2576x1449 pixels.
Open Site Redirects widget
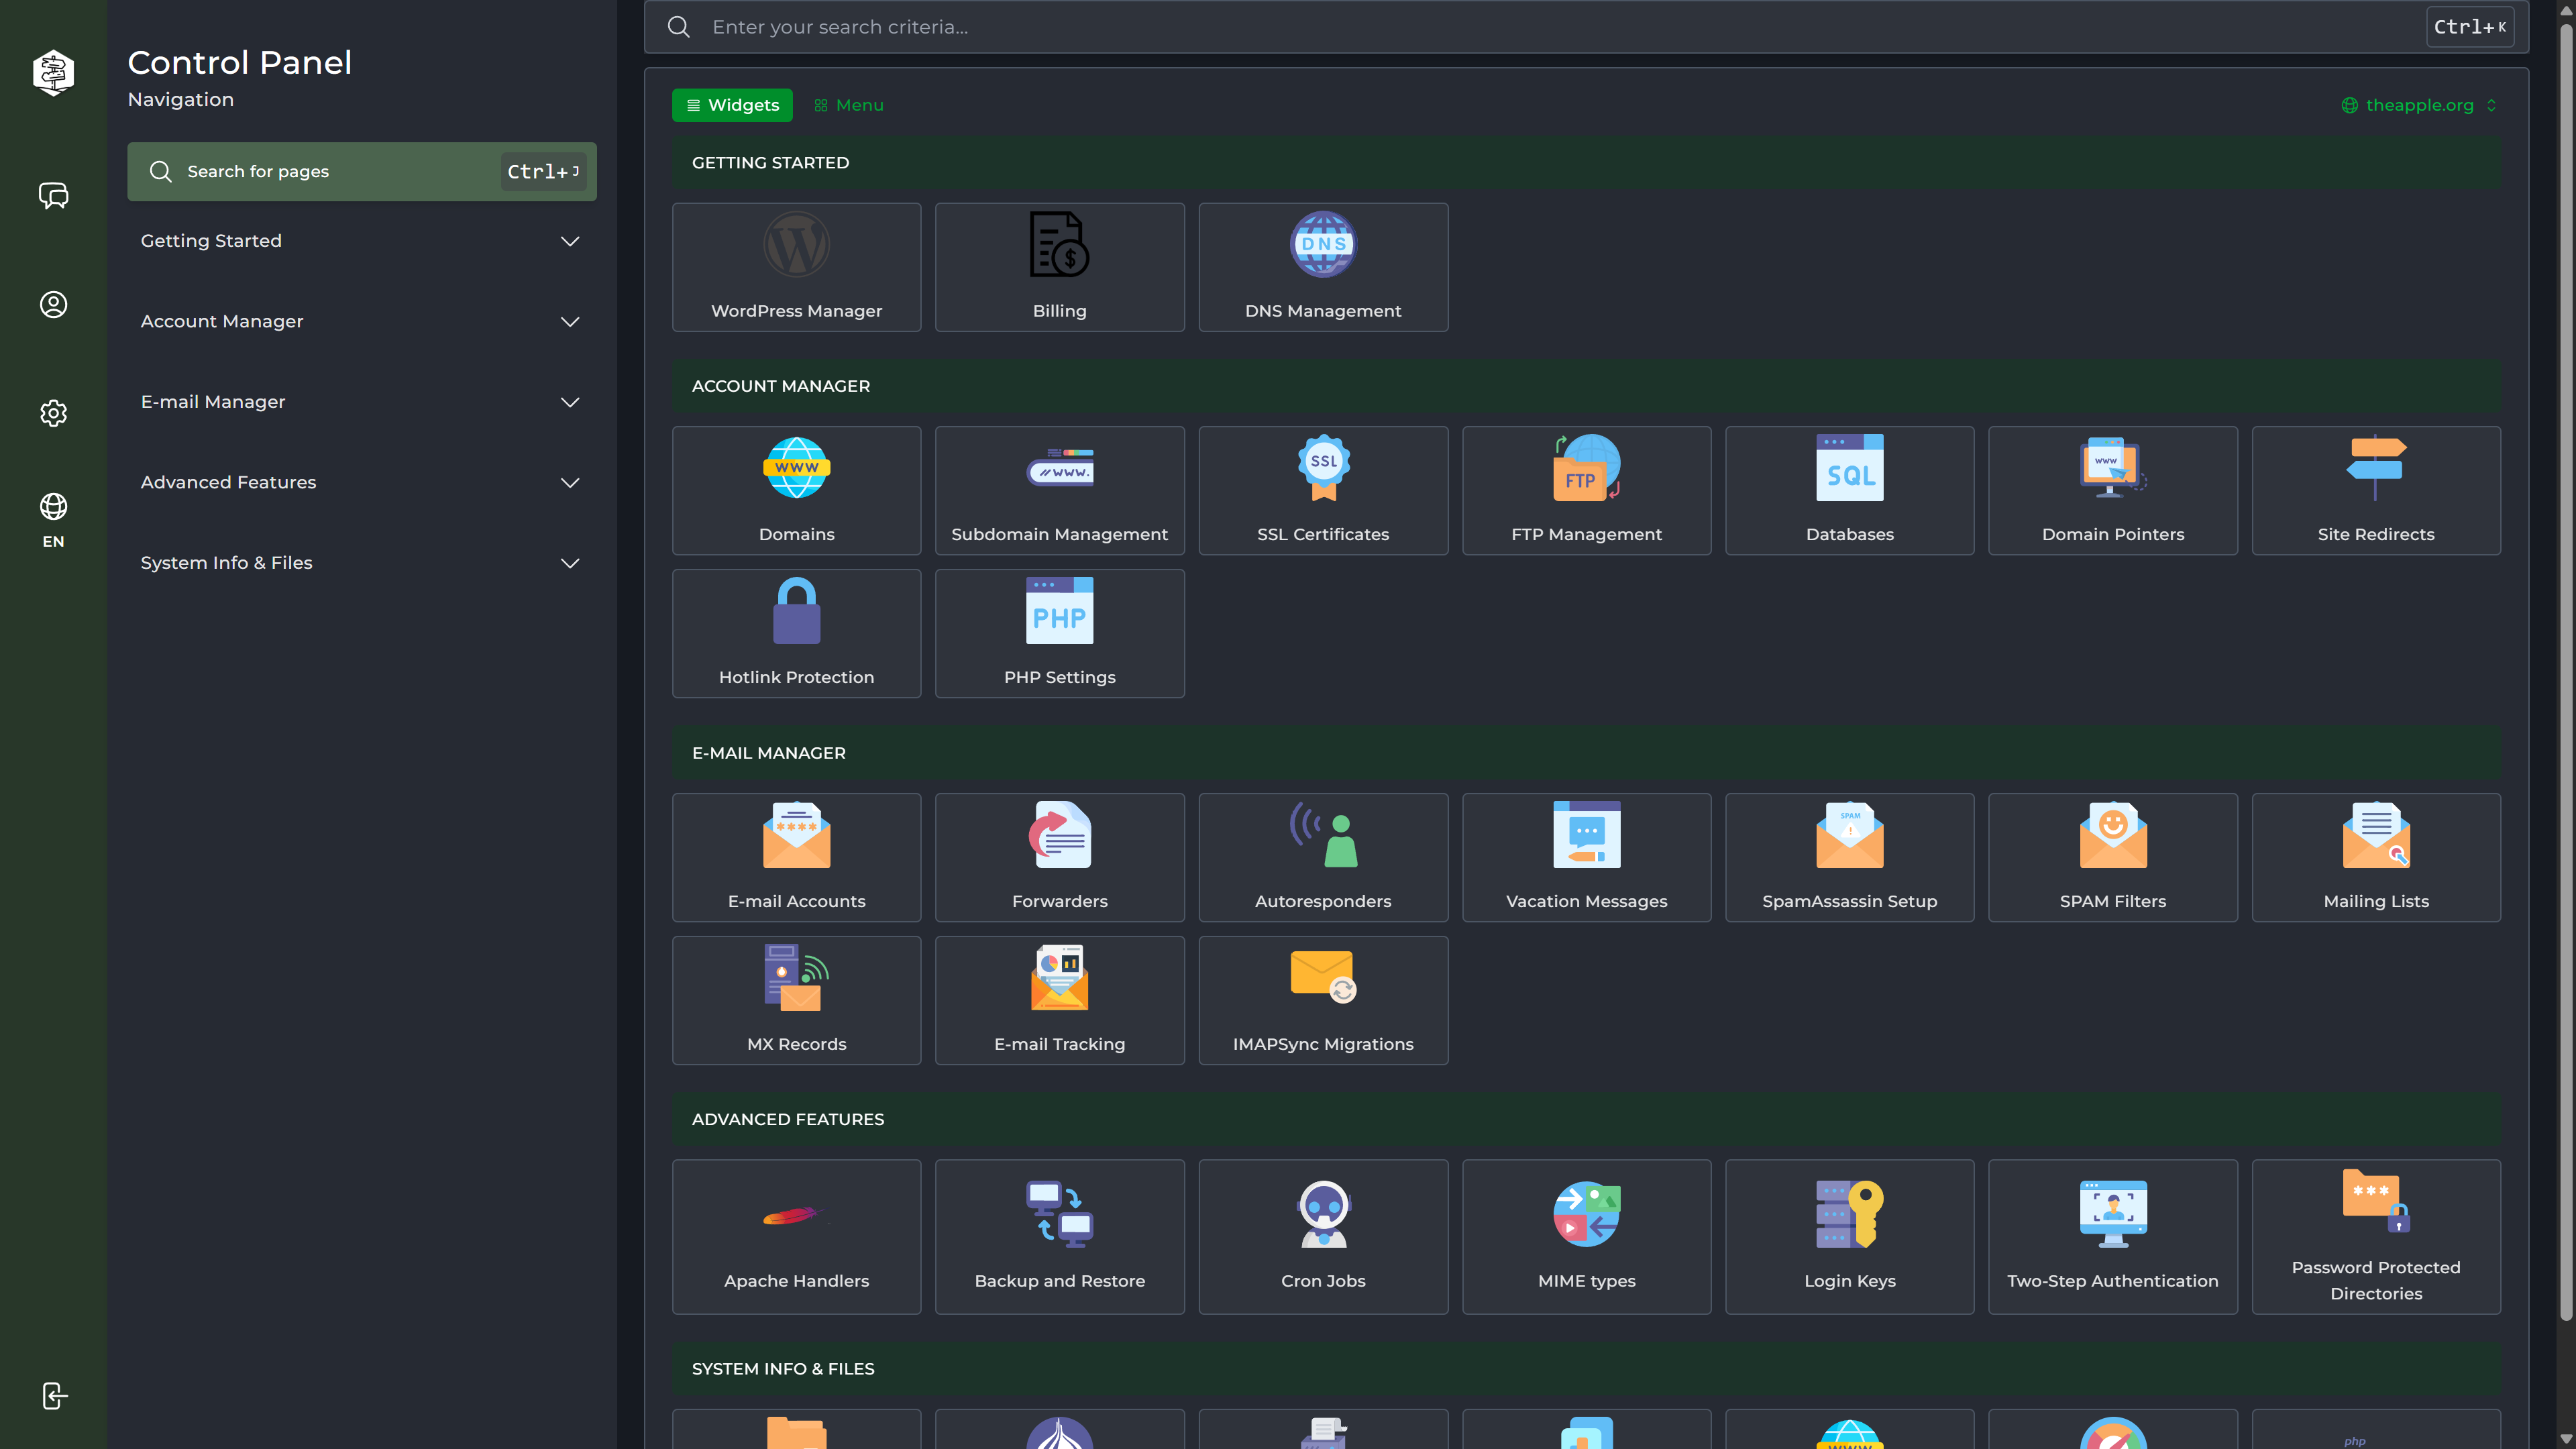2376,490
